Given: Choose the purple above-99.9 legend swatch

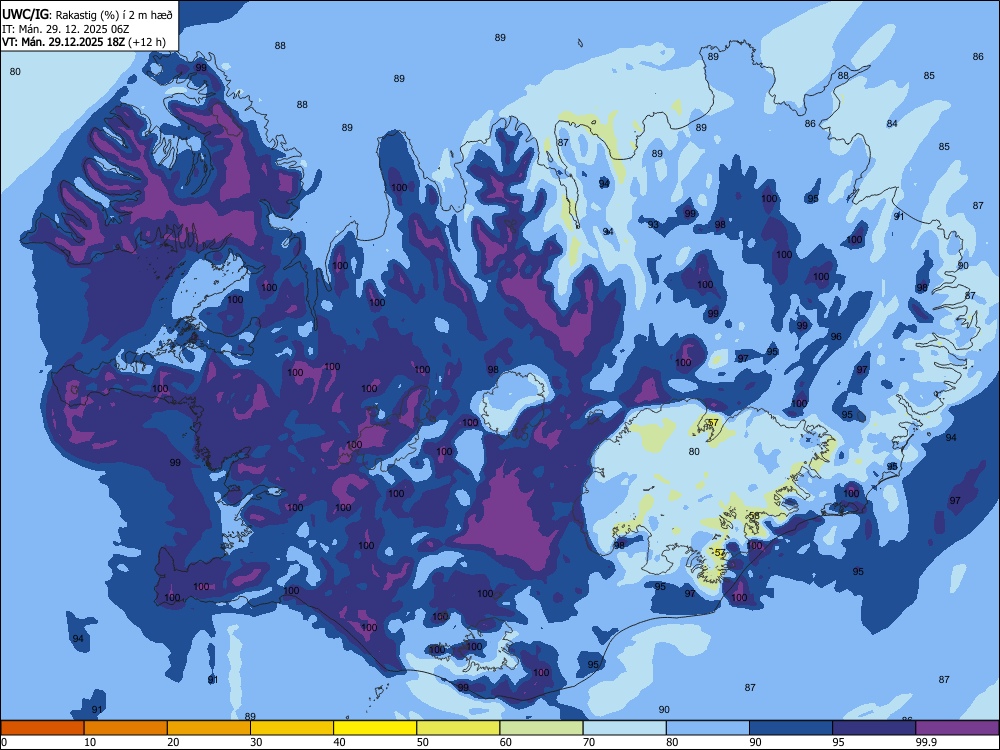Looking at the screenshot, I should 958,728.
